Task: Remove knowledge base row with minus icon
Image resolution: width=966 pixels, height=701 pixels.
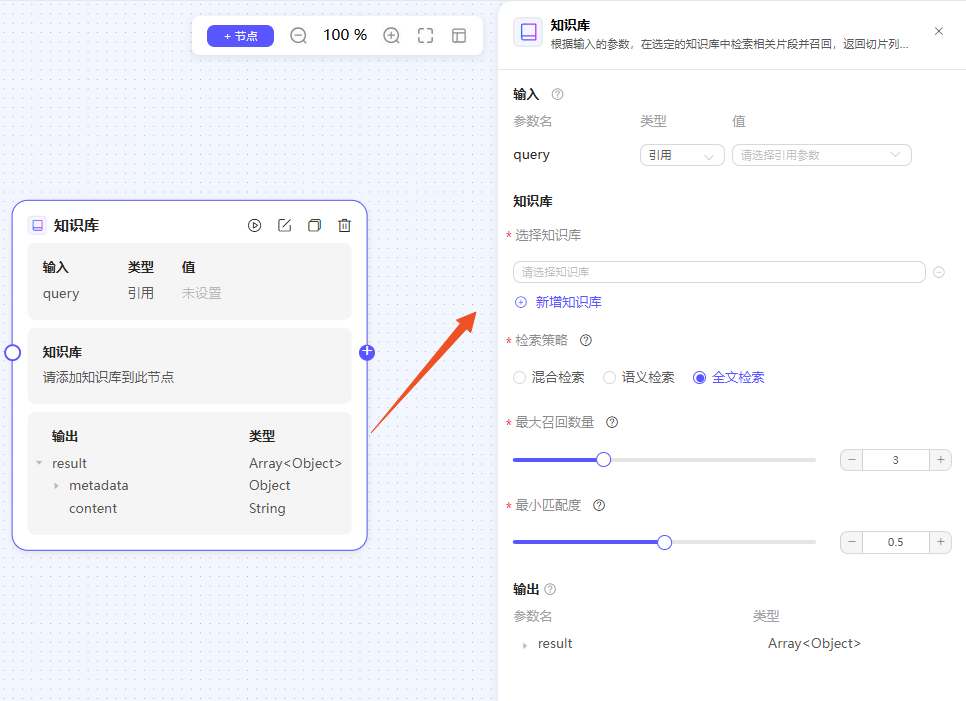Action: (939, 272)
